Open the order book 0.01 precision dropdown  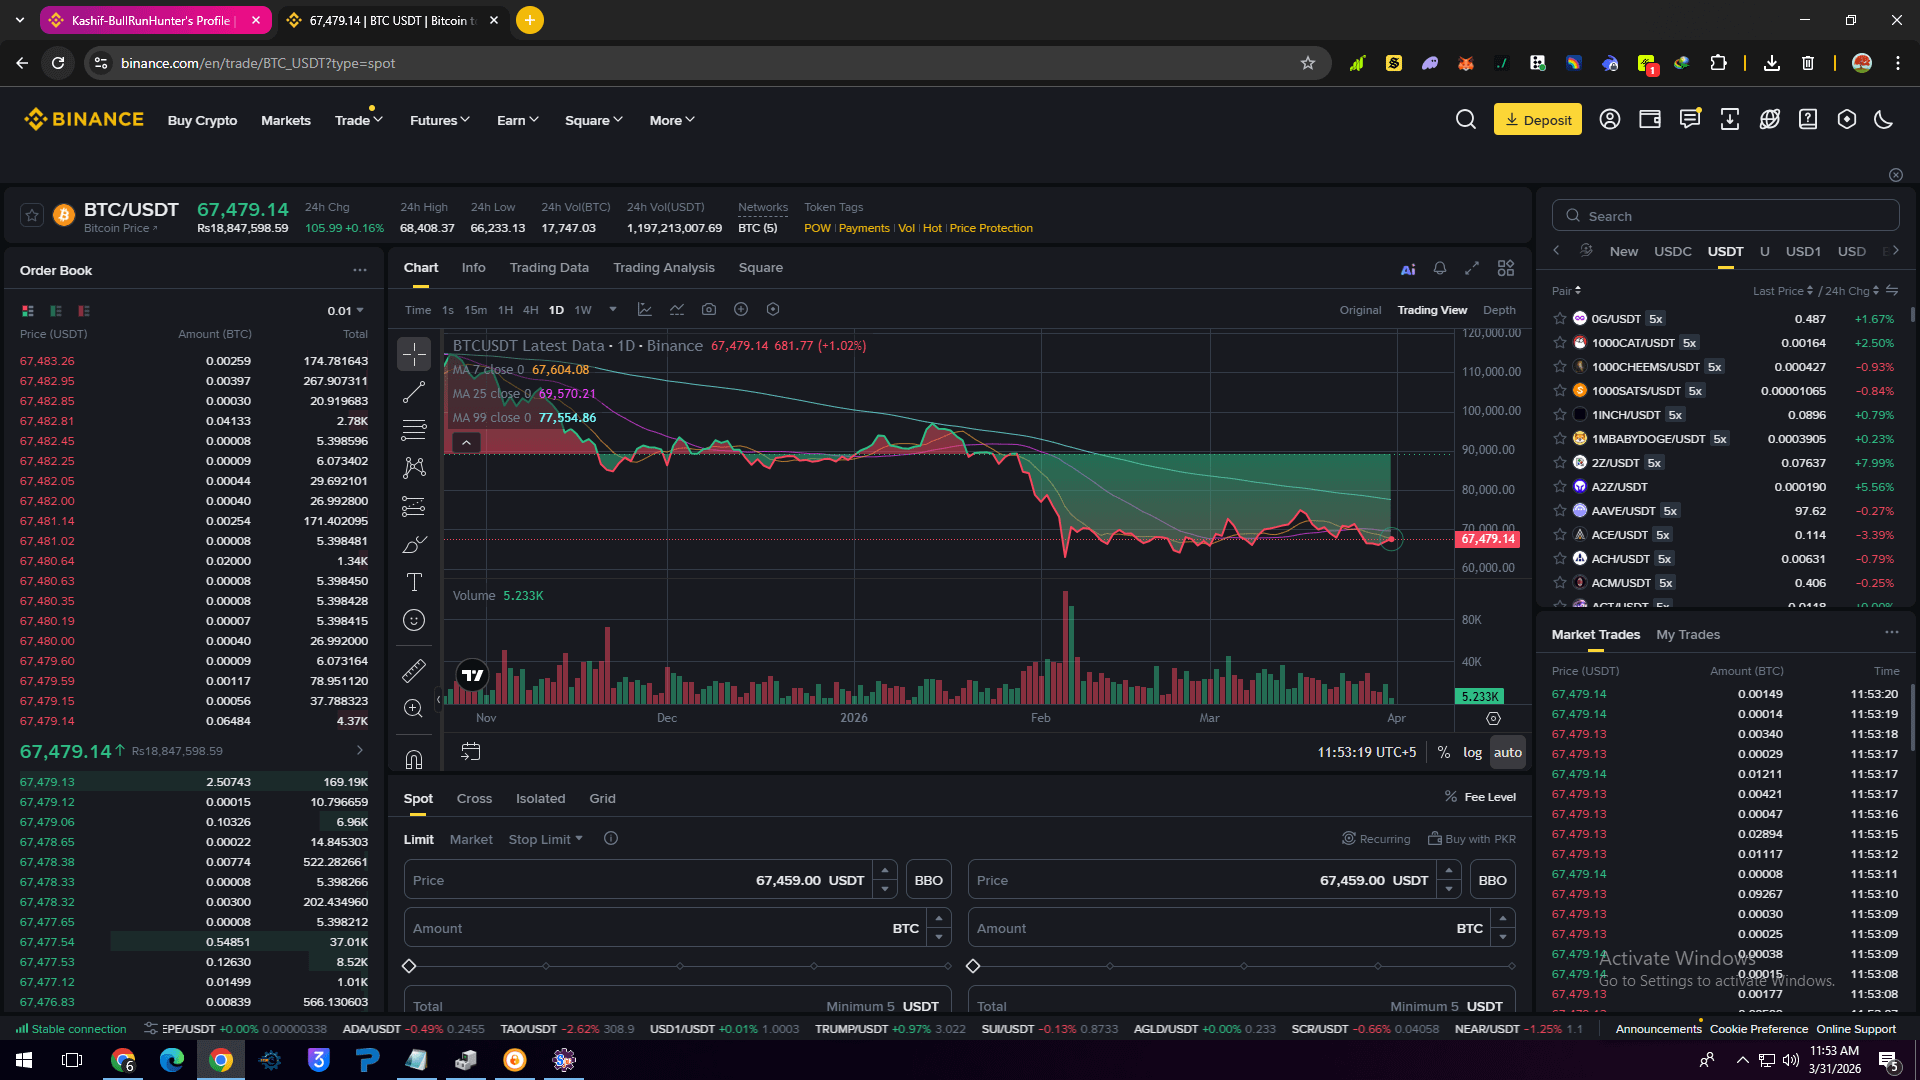(346, 311)
